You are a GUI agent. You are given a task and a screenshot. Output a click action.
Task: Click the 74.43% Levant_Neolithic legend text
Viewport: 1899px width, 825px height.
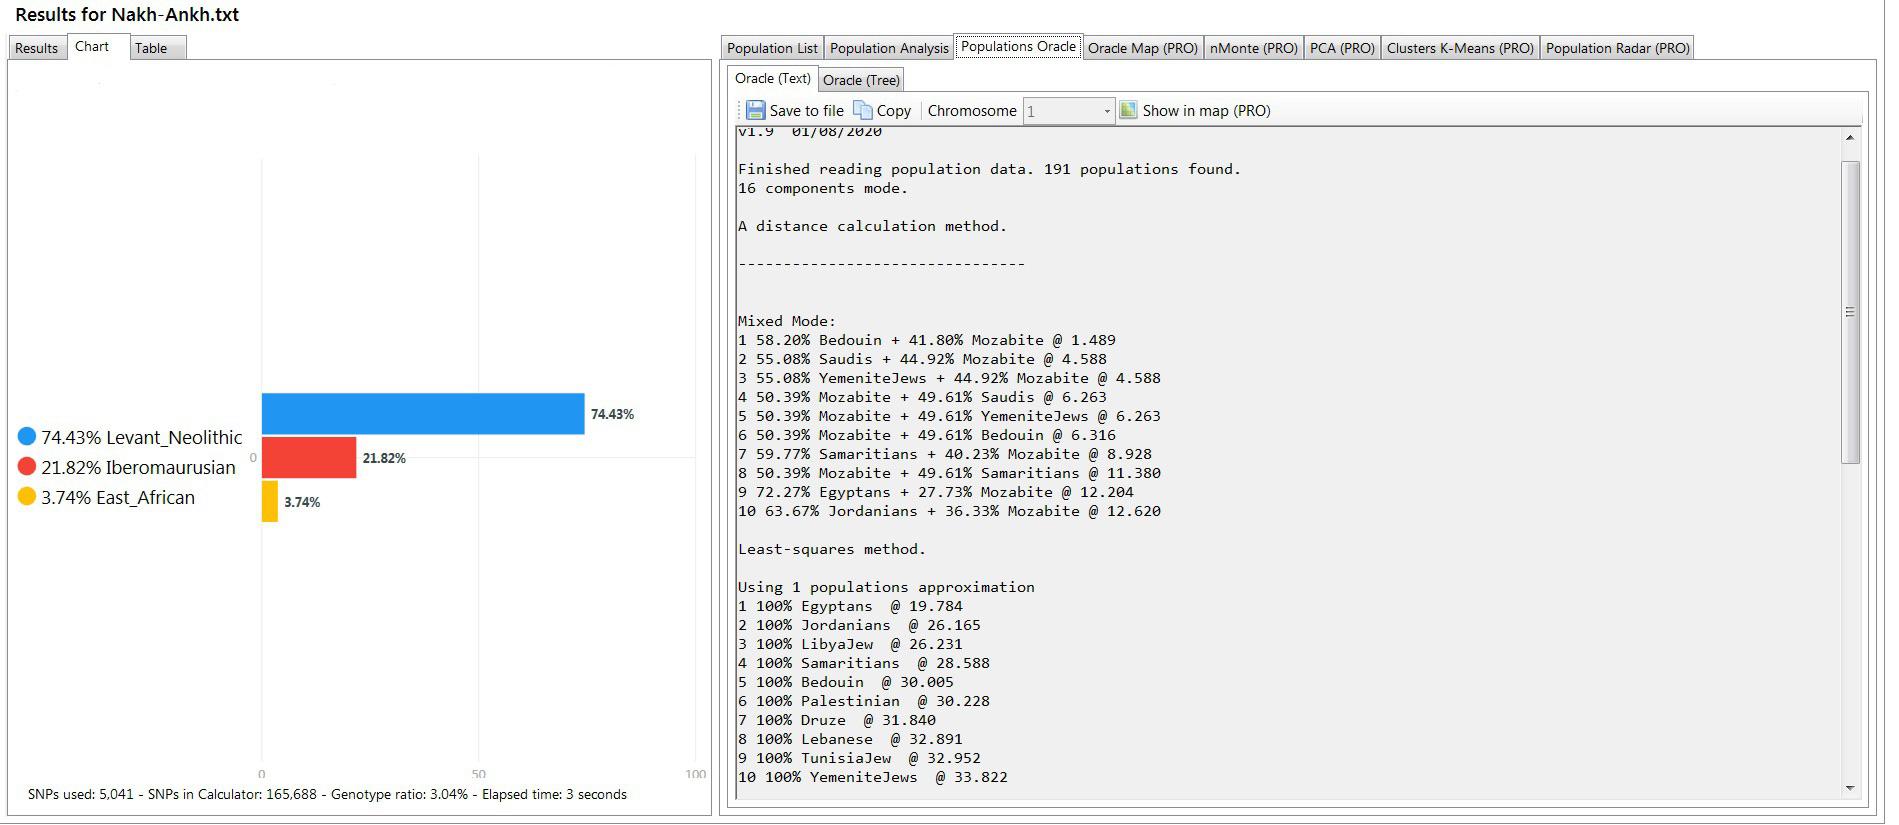click(141, 437)
